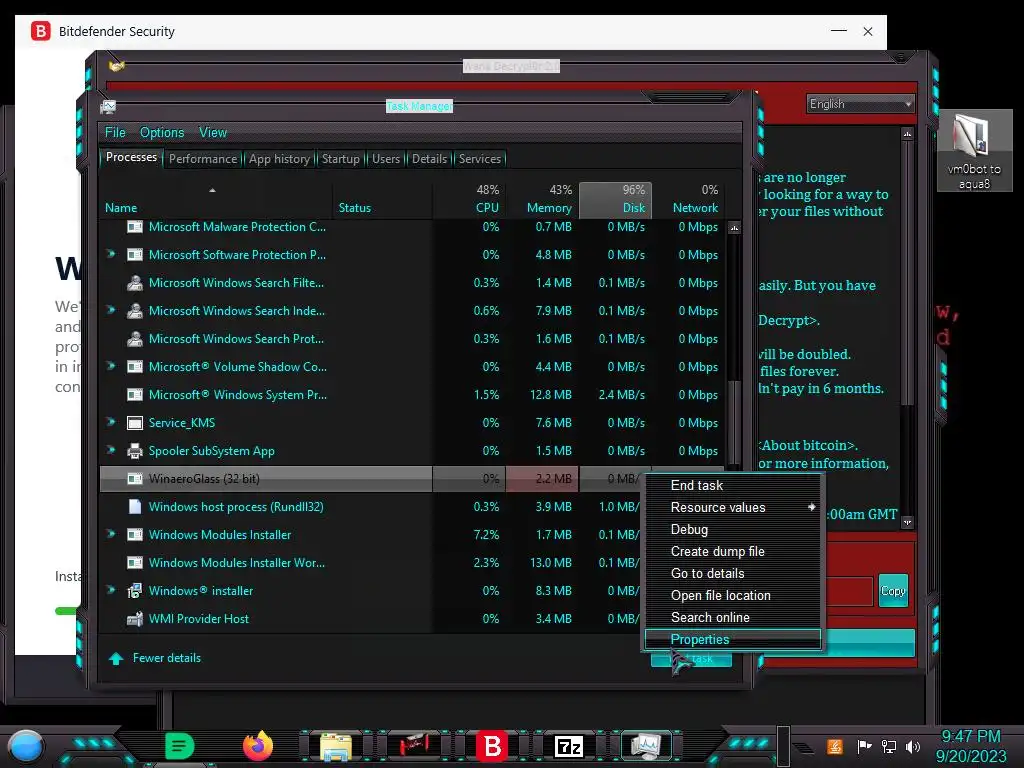Open Wana Decryptor taskbar button
Screen dimensions: 1024x768
click(x=413, y=745)
